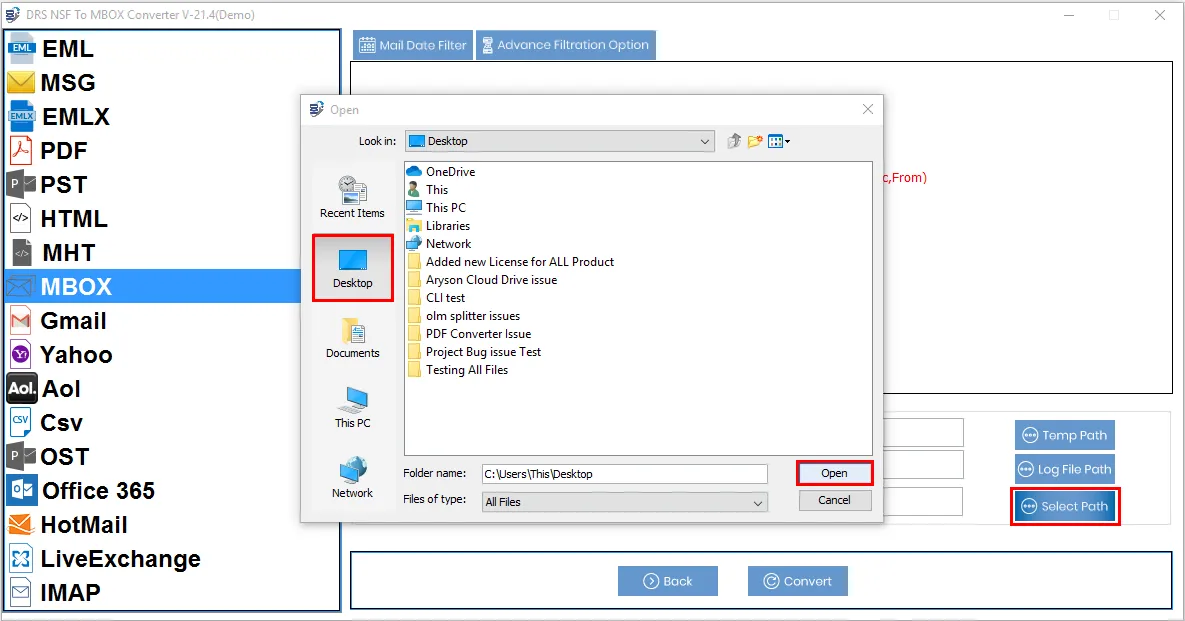Open Recent Items in dialog sidebar

[352, 197]
